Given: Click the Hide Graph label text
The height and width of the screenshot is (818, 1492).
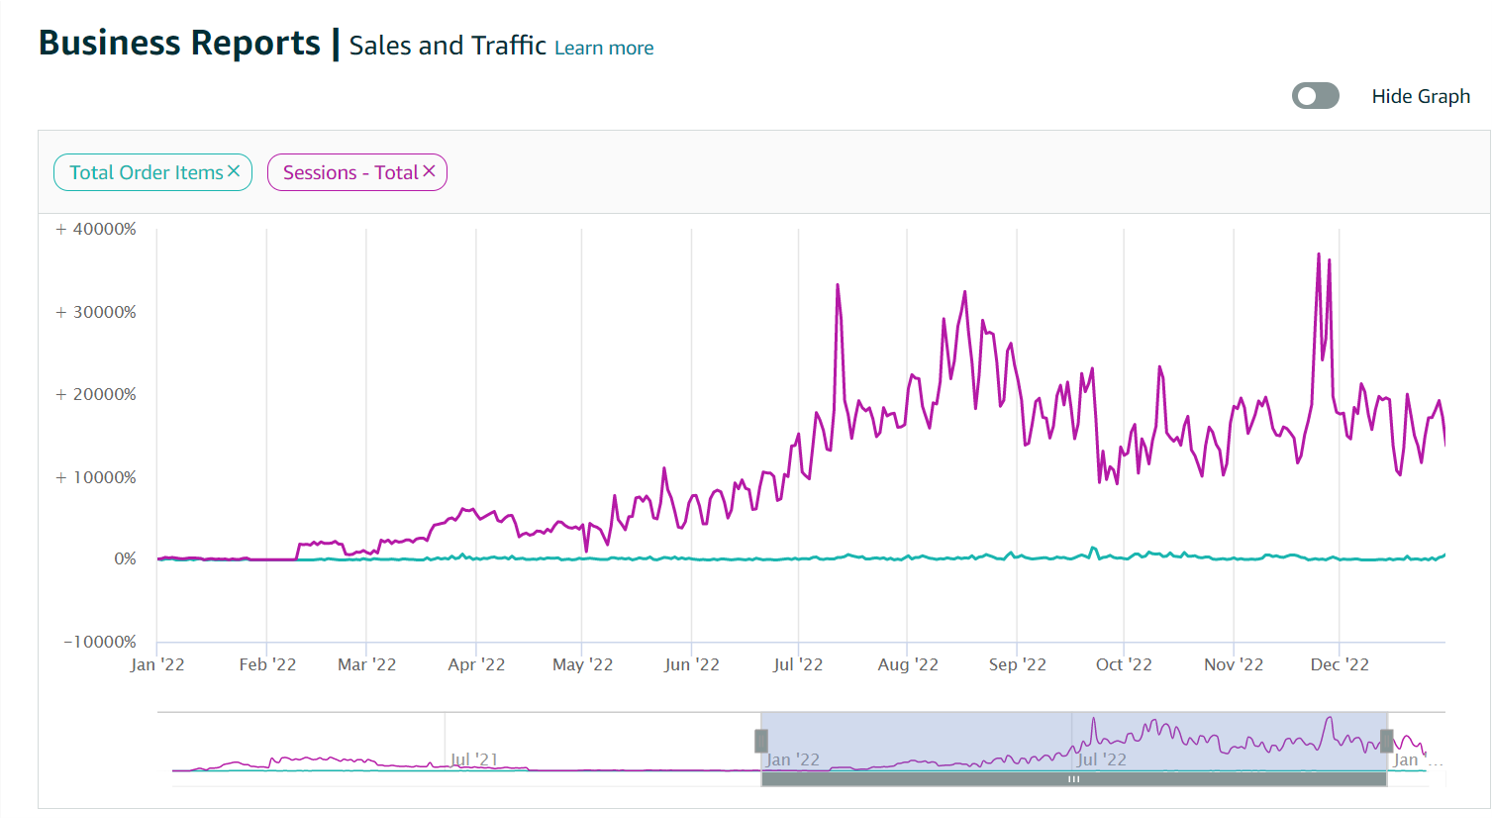Looking at the screenshot, I should (1421, 96).
